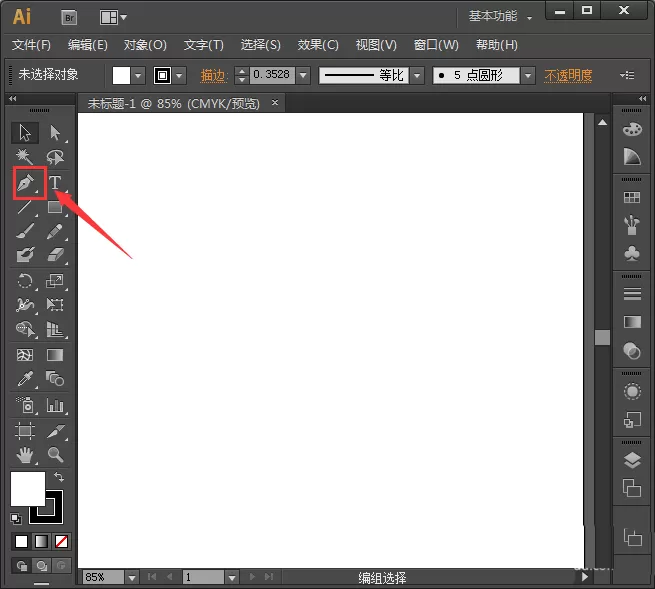Select the Blob Brush tool
The height and width of the screenshot is (589, 655).
(x=25, y=254)
